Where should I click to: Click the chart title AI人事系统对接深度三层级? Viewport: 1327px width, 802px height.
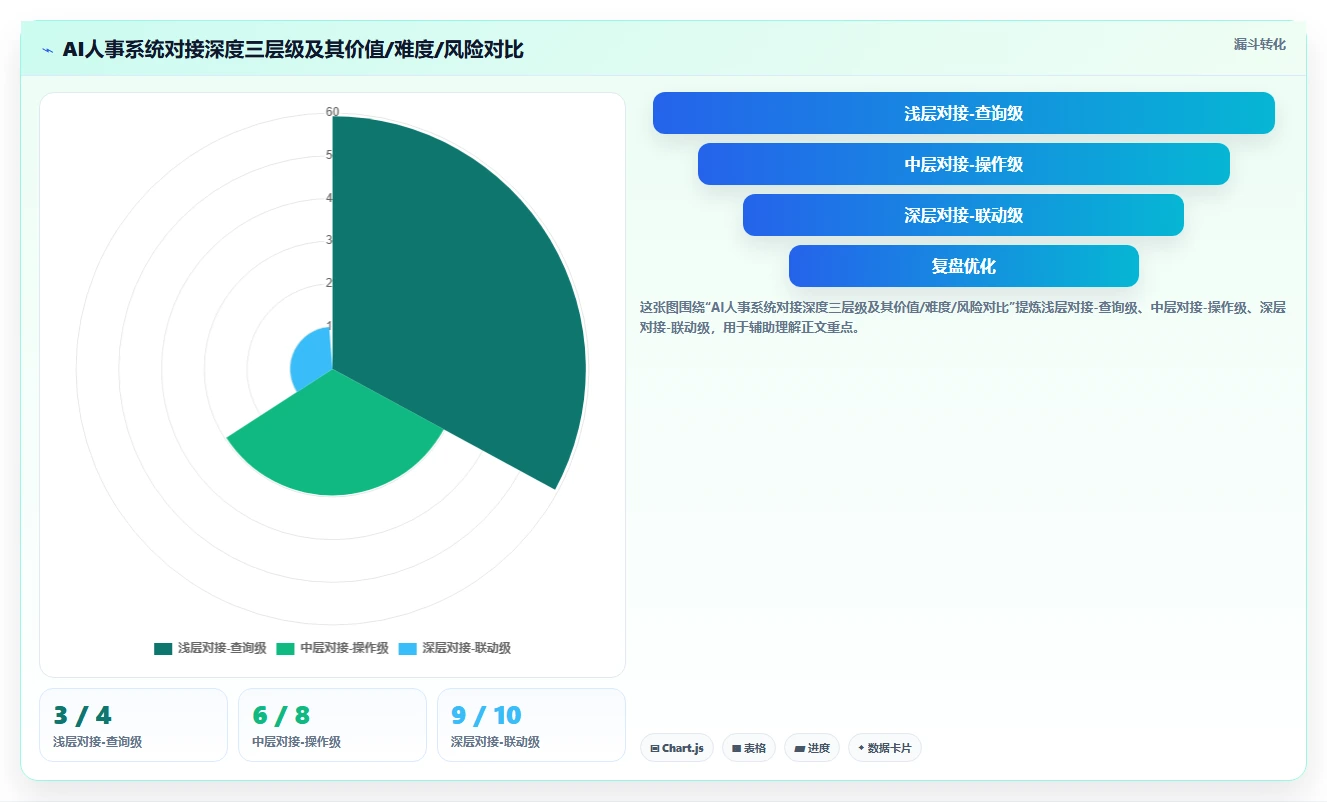coord(293,50)
